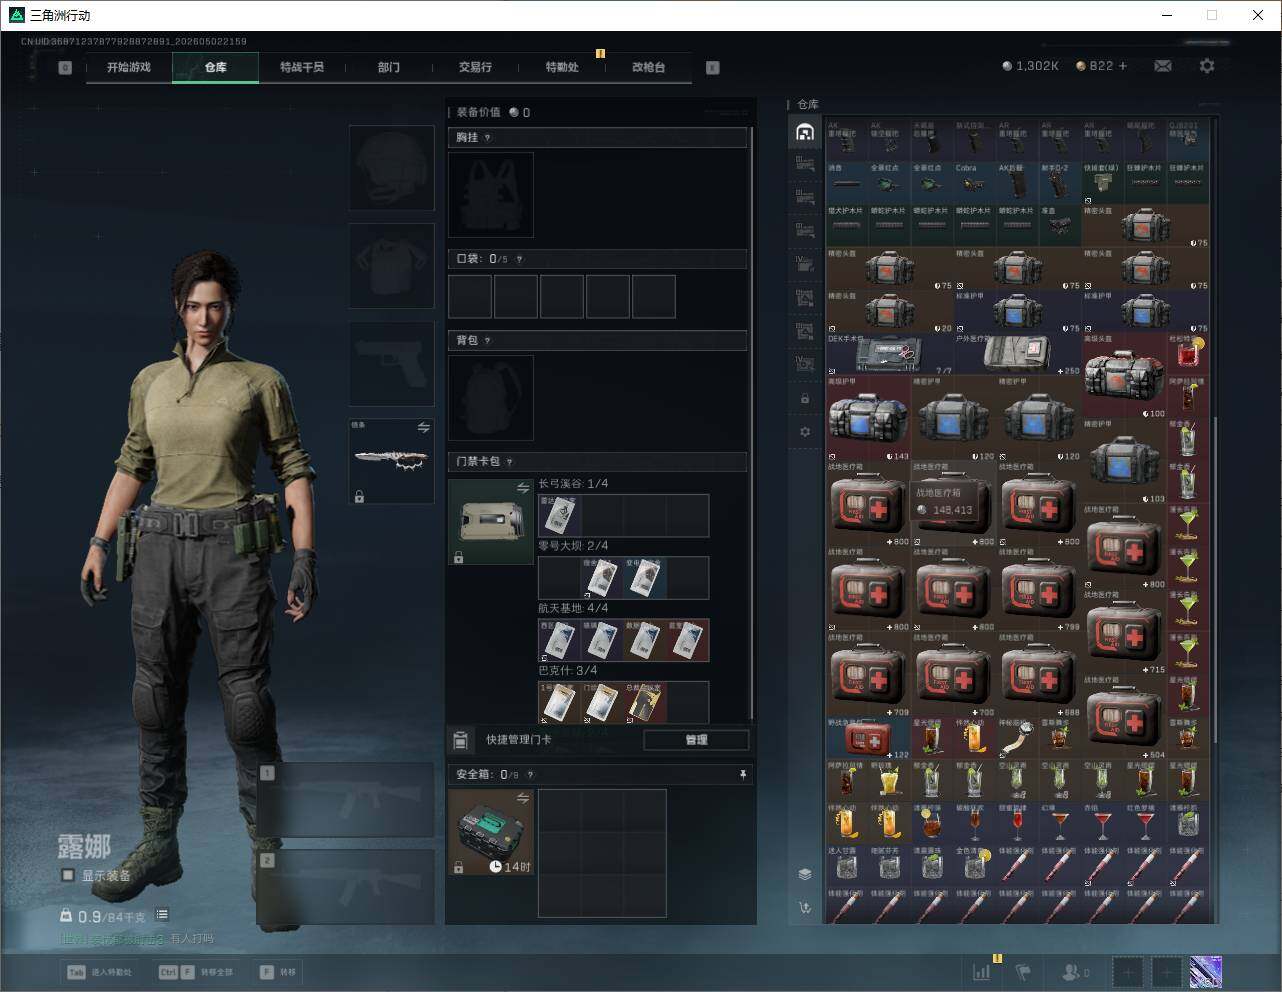Click the warehouse vertical scrollbar
Screen dimensions: 1282x992
(1214, 578)
